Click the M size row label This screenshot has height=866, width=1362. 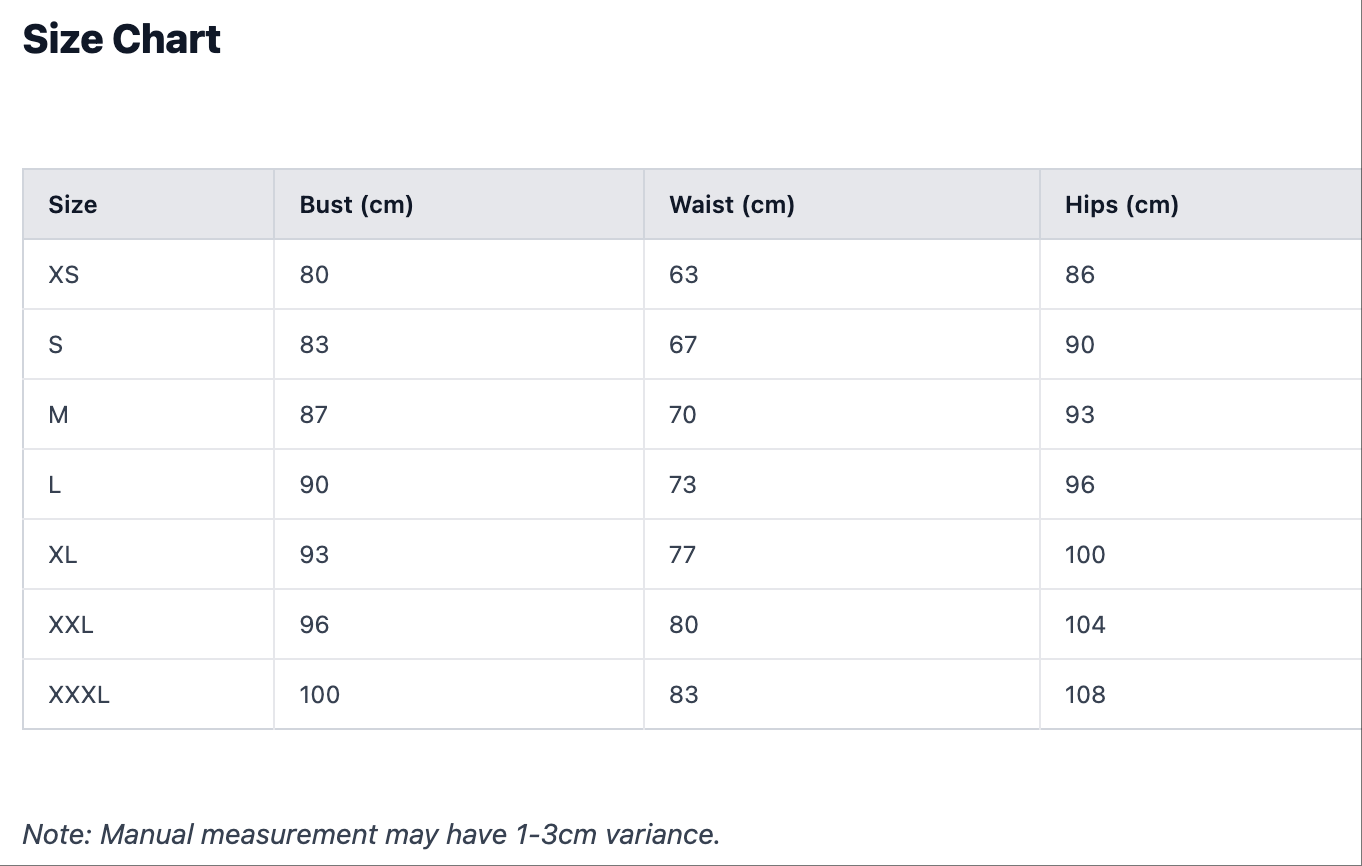[59, 415]
